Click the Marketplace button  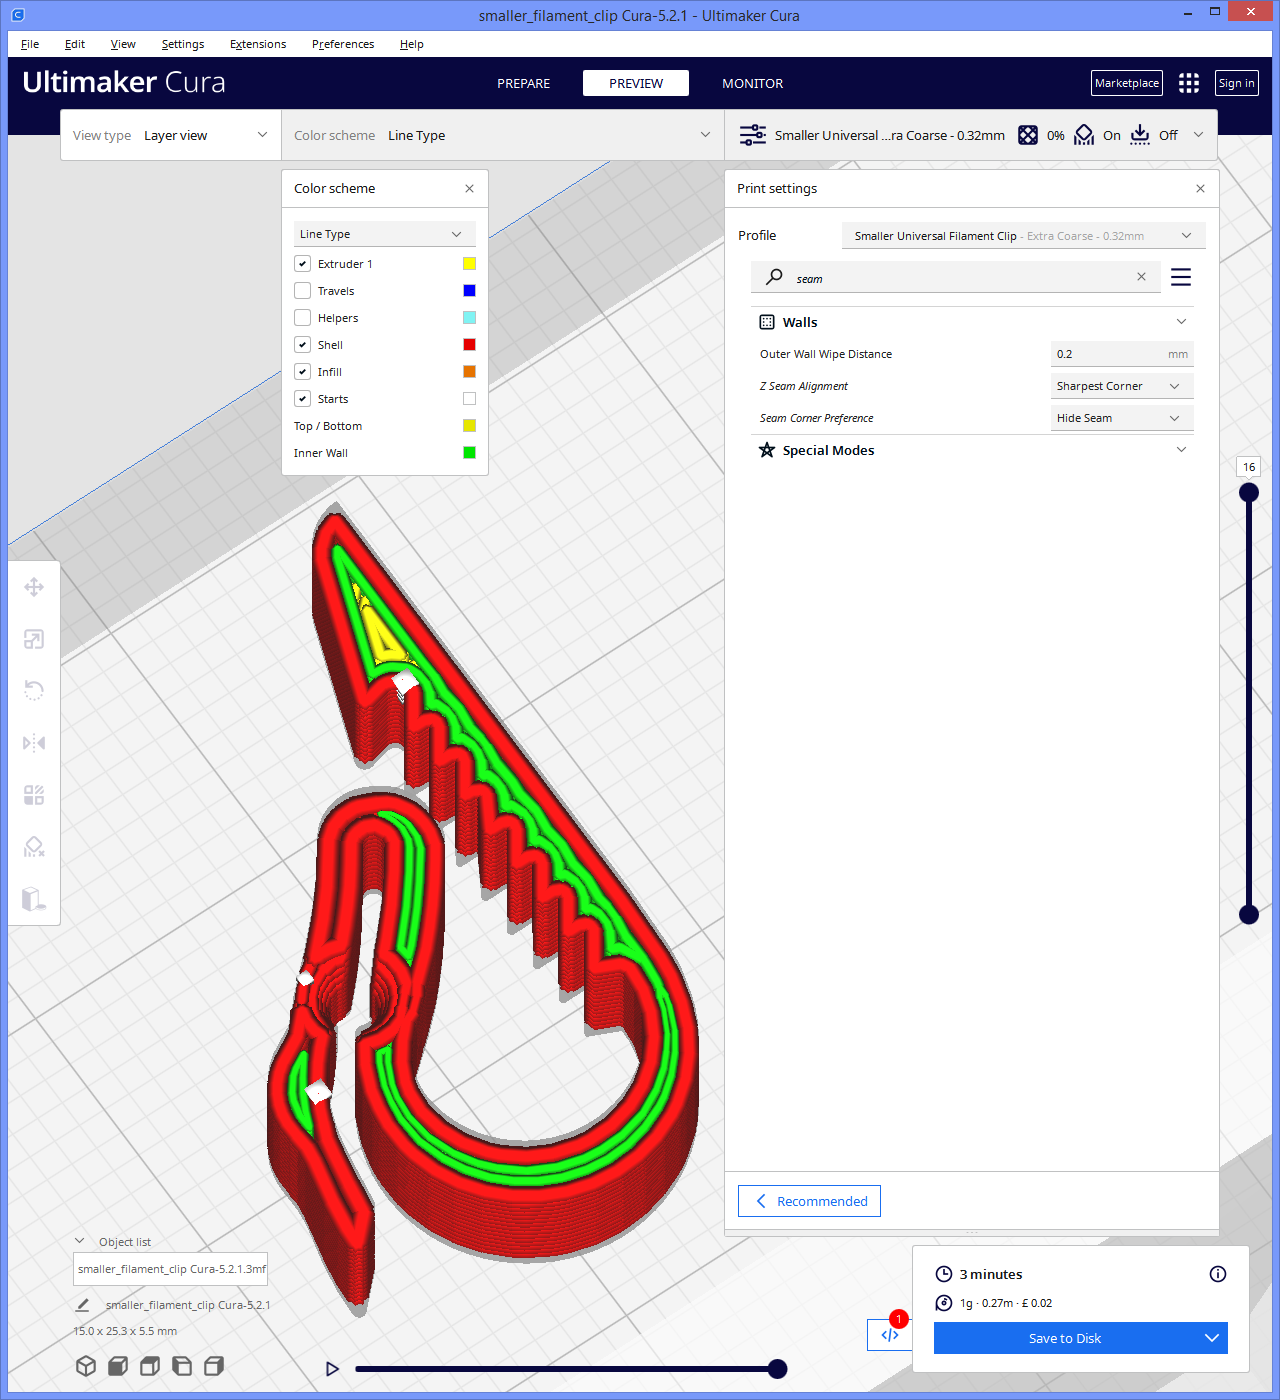point(1126,83)
